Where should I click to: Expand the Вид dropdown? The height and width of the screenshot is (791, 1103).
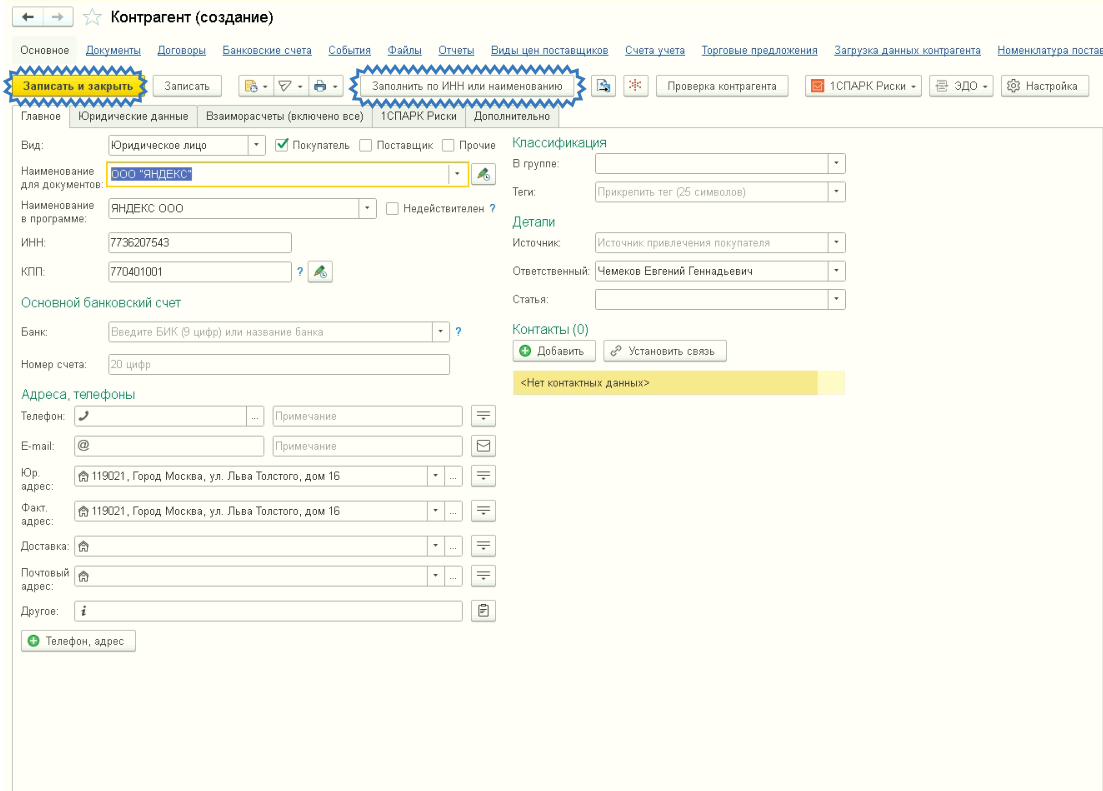[x=257, y=145]
